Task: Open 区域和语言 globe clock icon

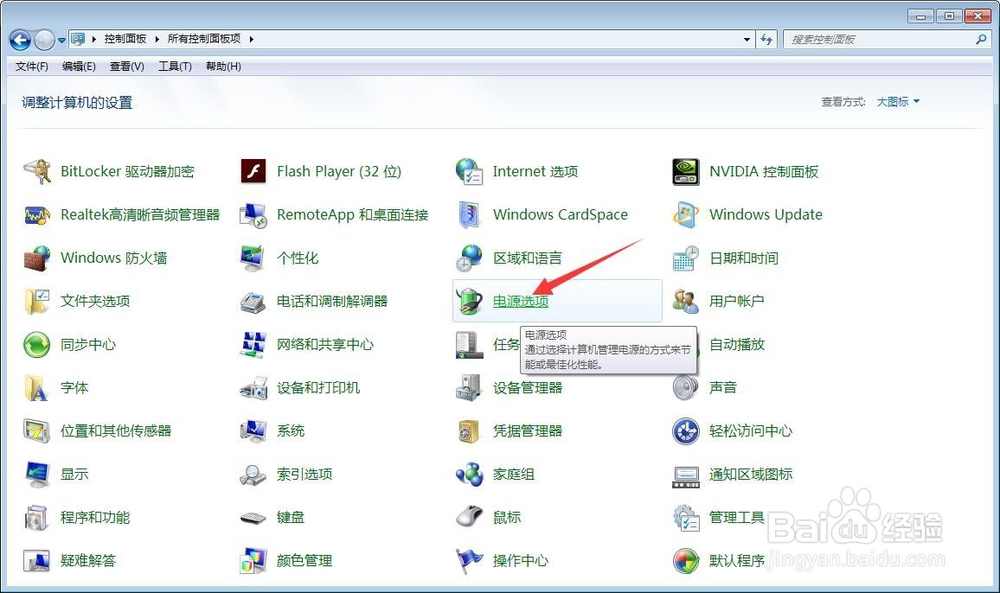Action: tap(469, 258)
